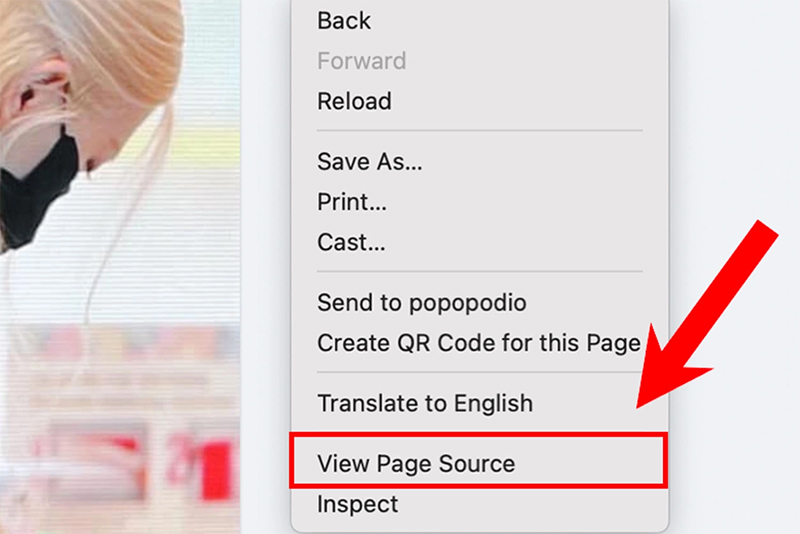Click the large red arrow annotation
Screen dimensions: 800x534
click(x=710, y=320)
